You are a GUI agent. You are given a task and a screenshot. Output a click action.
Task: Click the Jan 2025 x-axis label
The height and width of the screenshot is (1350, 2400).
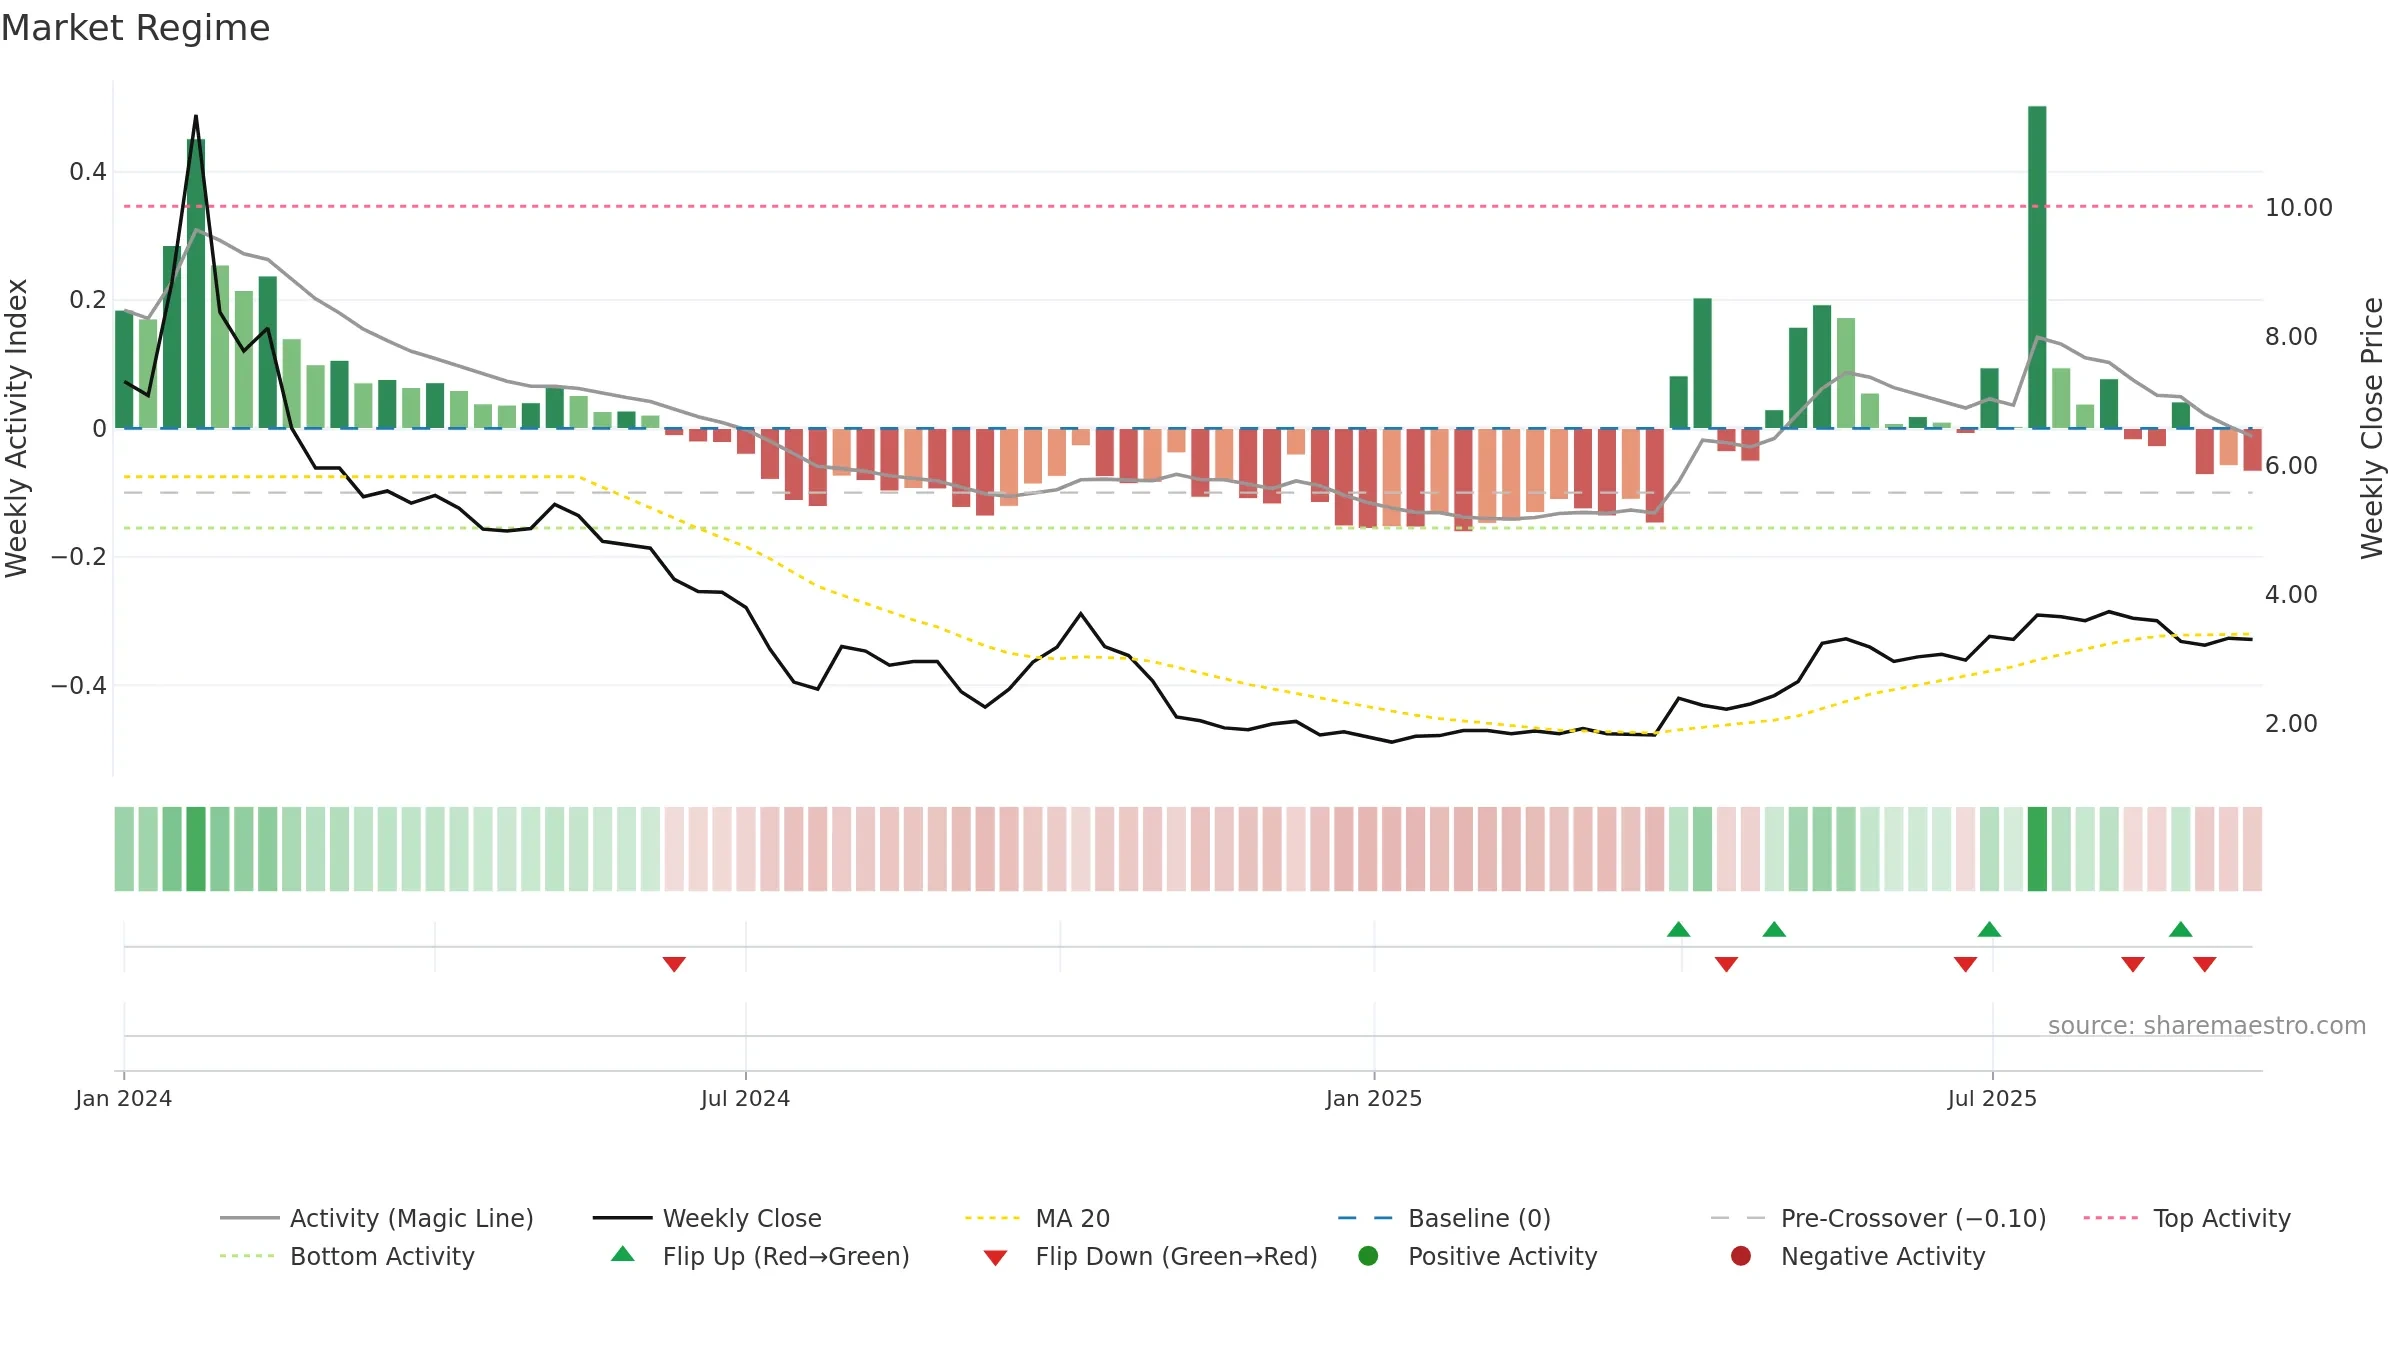point(1374,1099)
